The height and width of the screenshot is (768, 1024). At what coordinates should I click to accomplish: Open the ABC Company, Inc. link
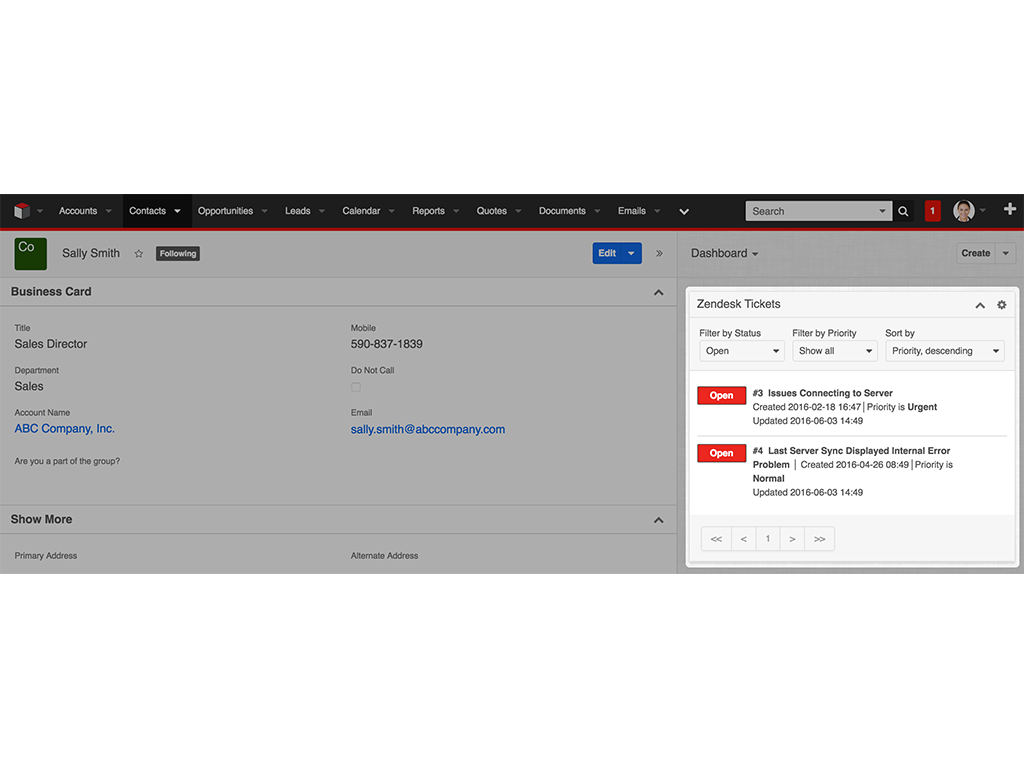pos(65,429)
